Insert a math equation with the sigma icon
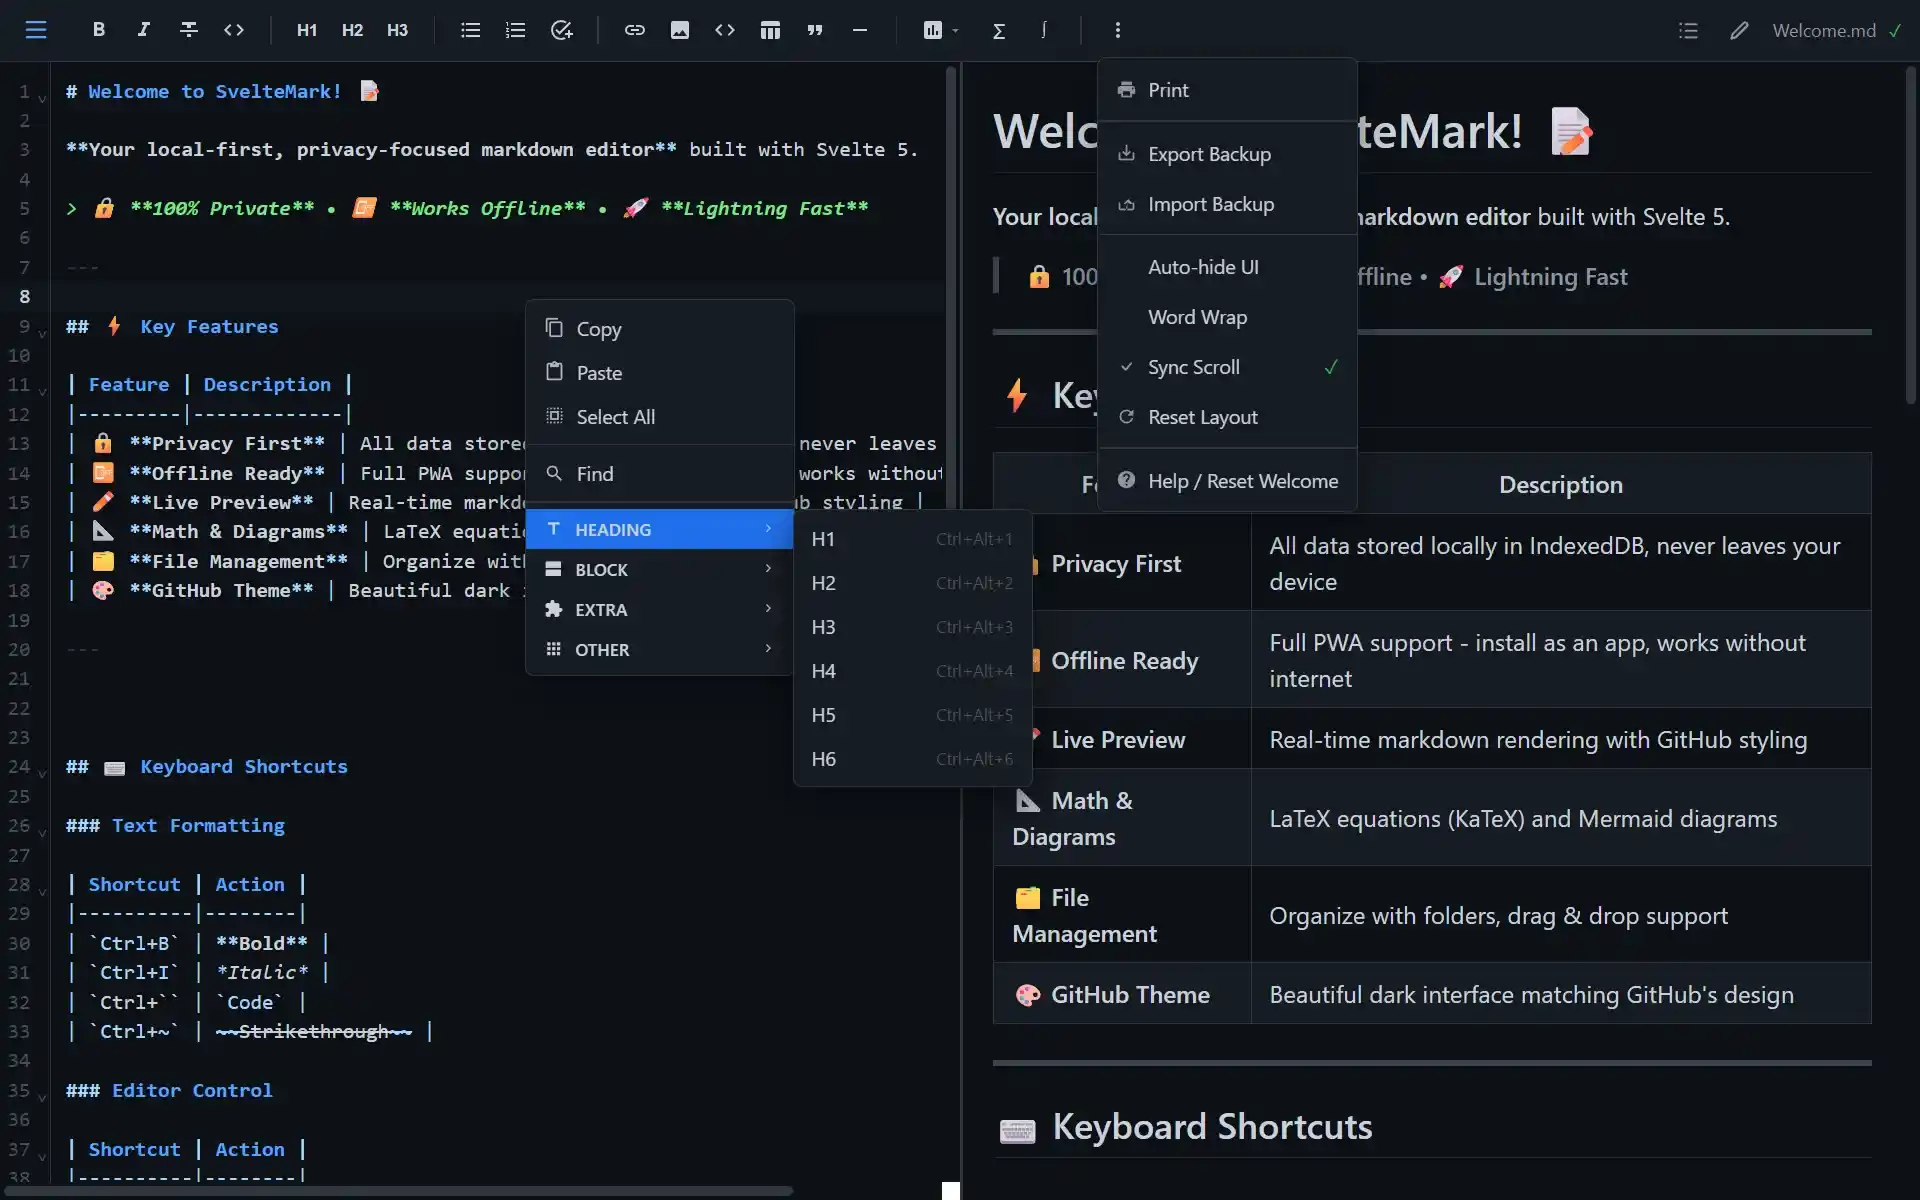 [x=999, y=30]
